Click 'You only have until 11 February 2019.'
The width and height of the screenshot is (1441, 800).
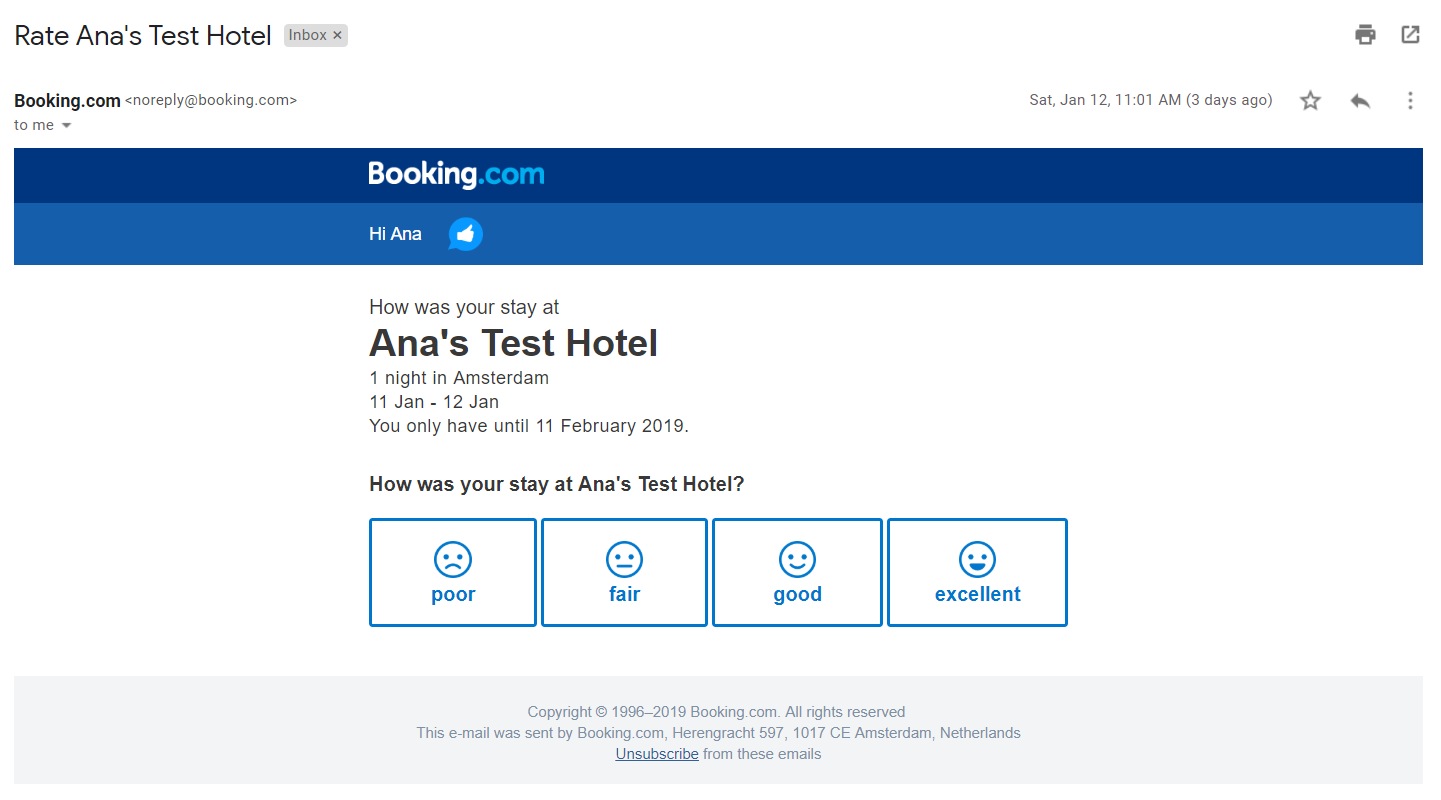[529, 426]
